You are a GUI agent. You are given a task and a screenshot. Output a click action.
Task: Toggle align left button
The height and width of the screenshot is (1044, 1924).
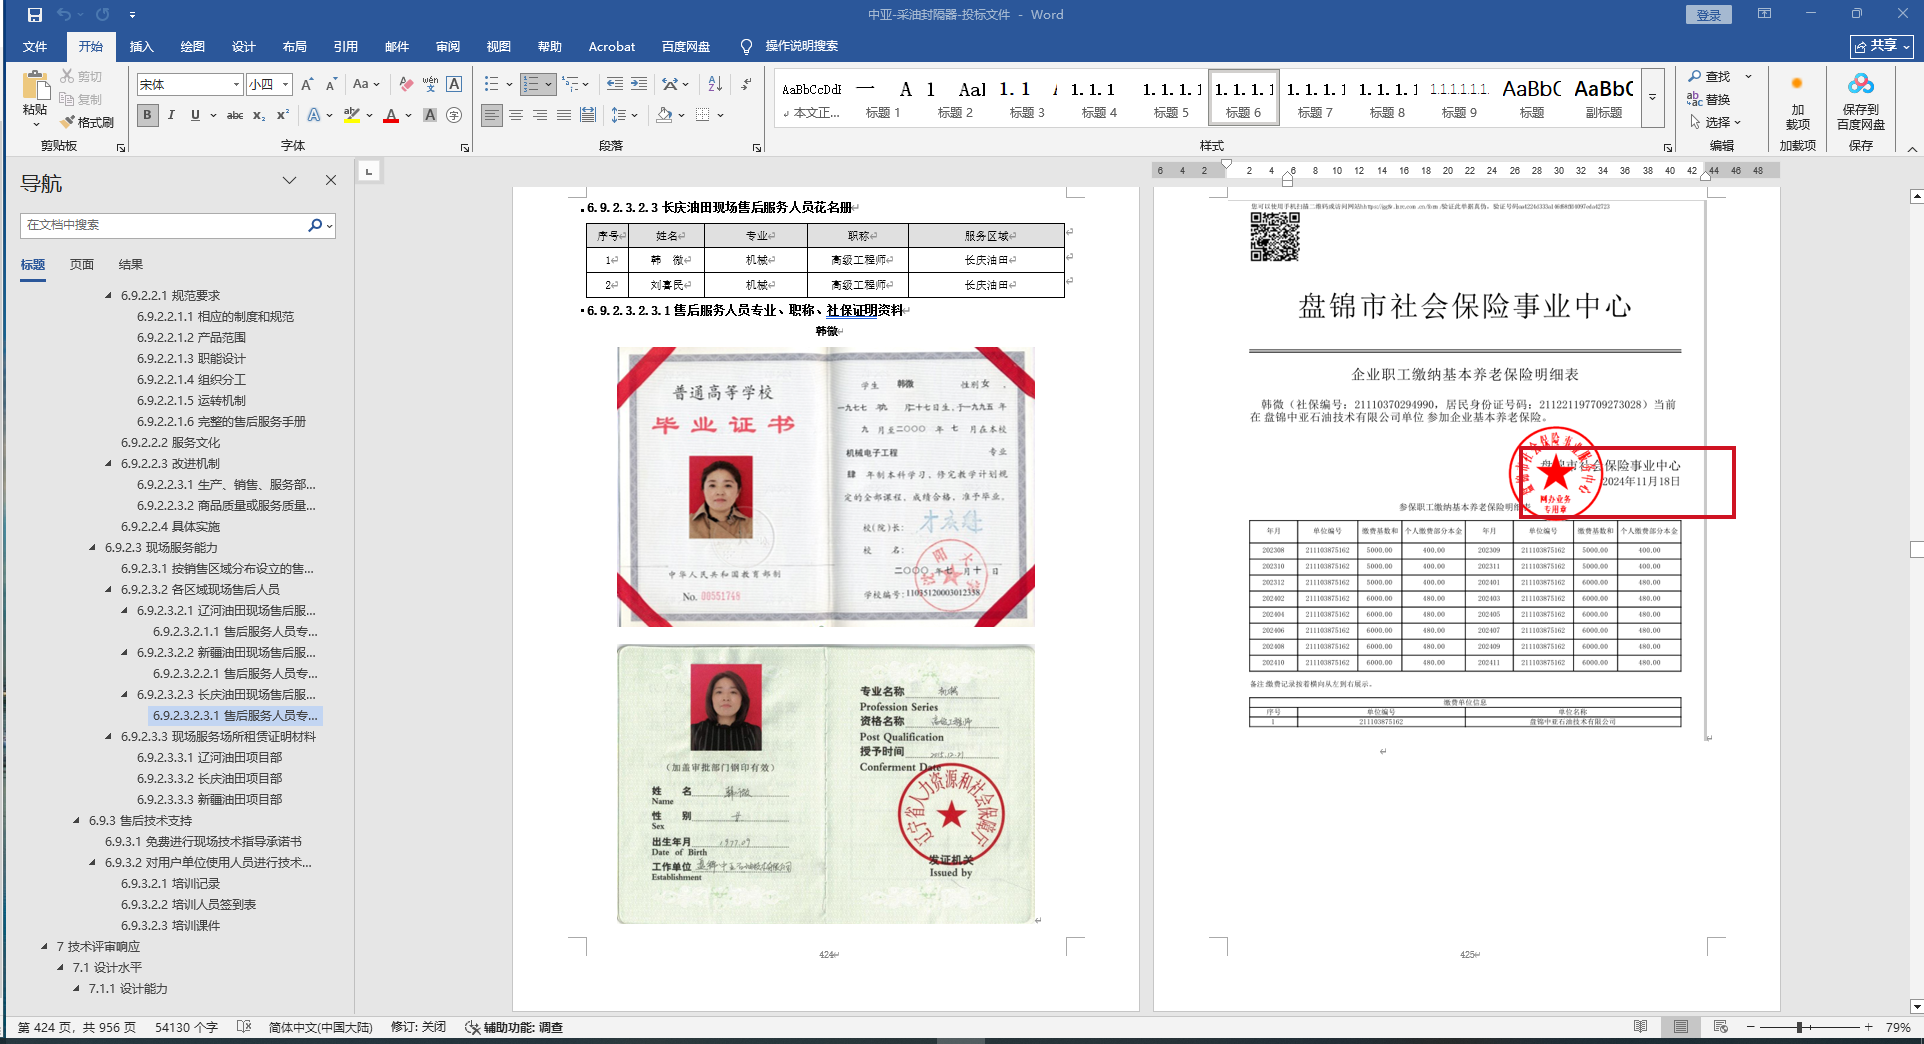pos(492,115)
